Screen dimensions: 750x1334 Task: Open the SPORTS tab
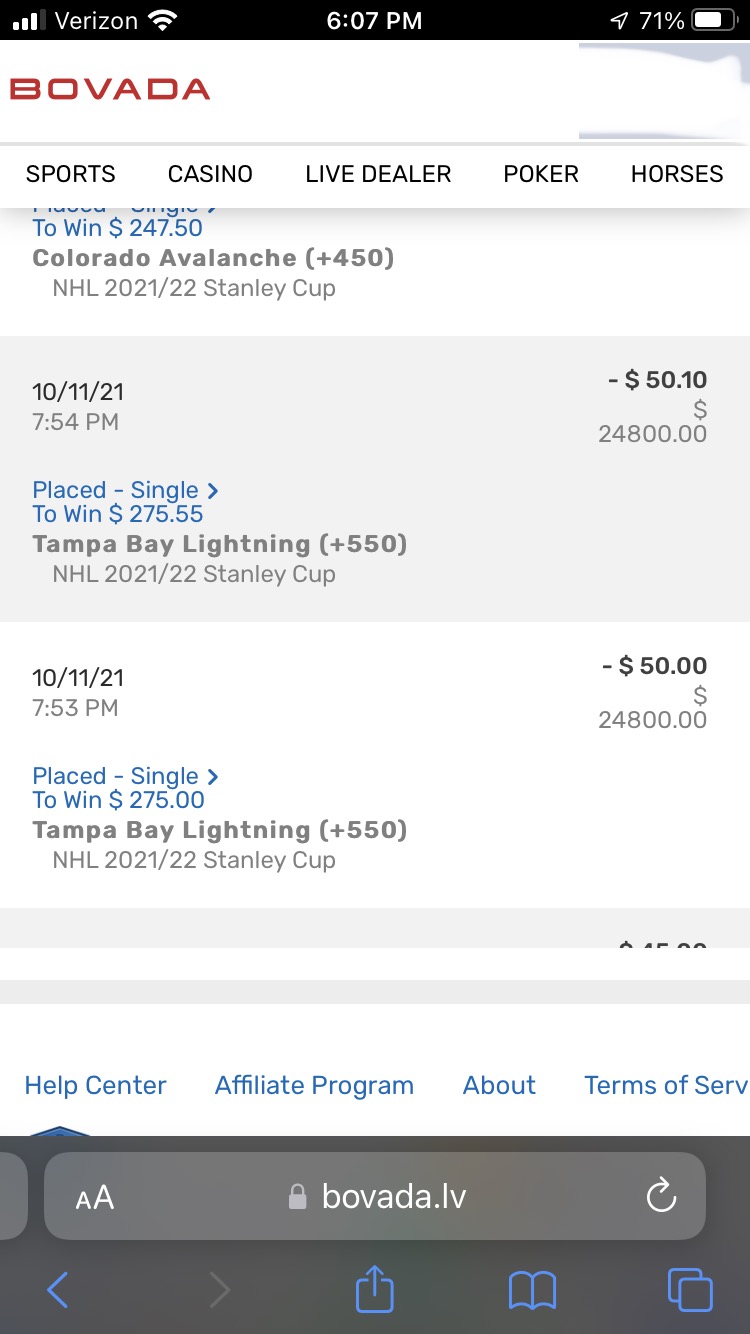click(x=71, y=174)
